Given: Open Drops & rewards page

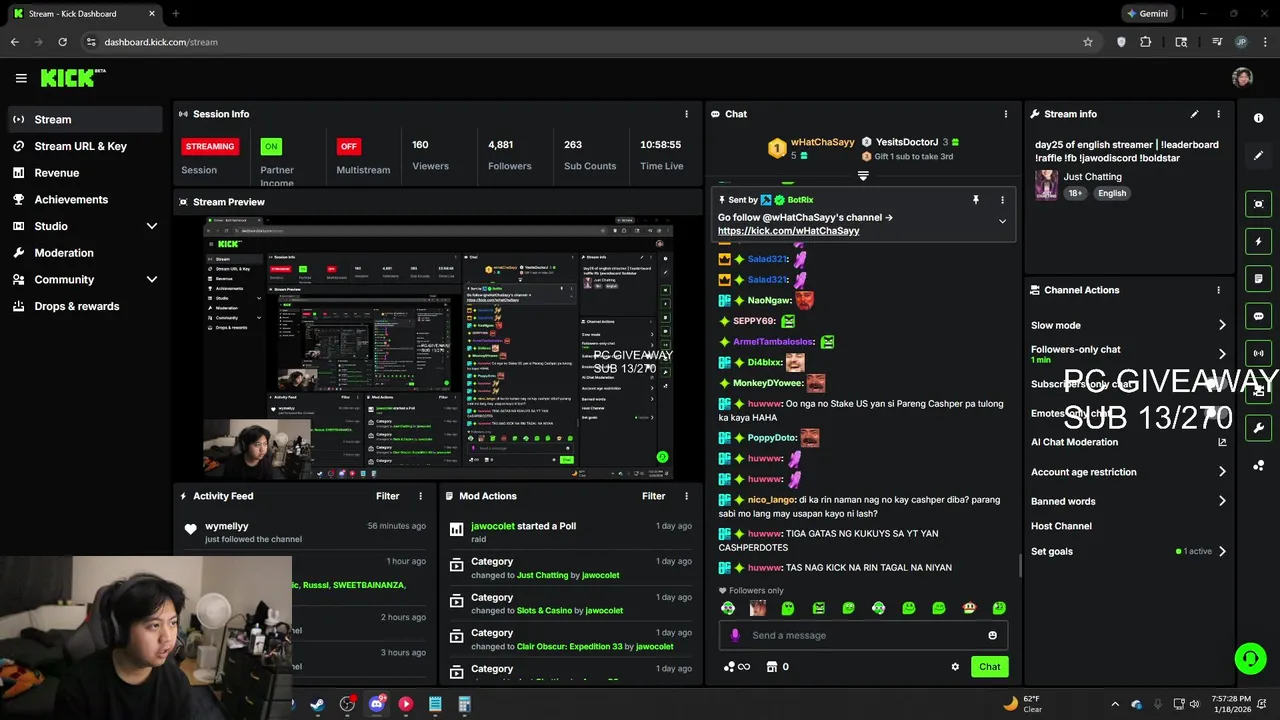Looking at the screenshot, I should (84, 306).
